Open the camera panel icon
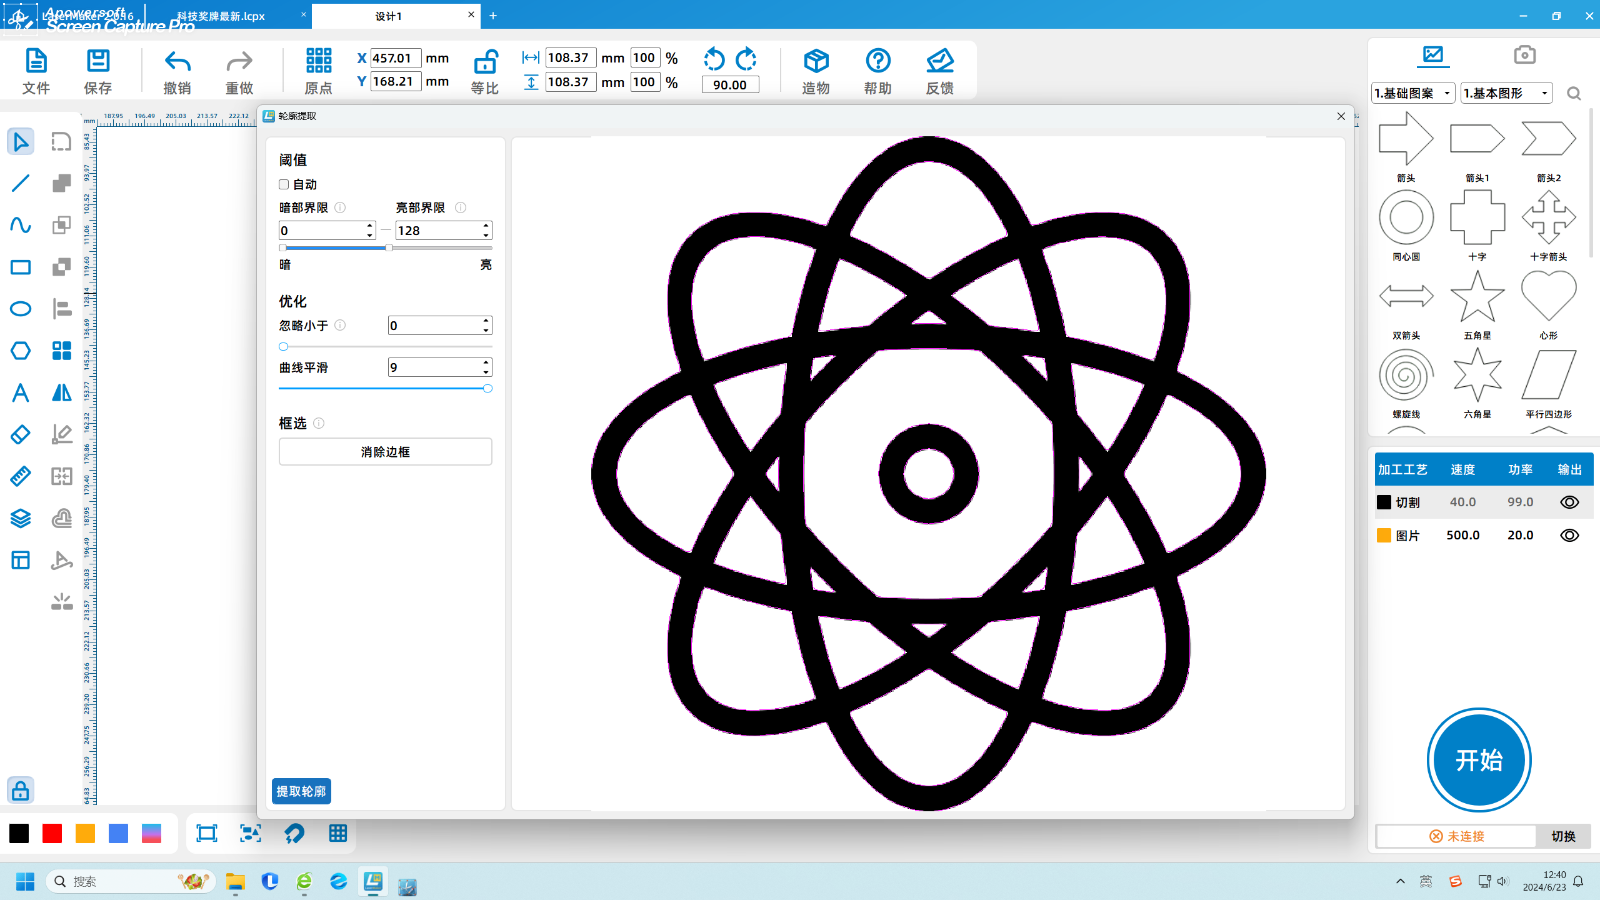 click(x=1524, y=55)
